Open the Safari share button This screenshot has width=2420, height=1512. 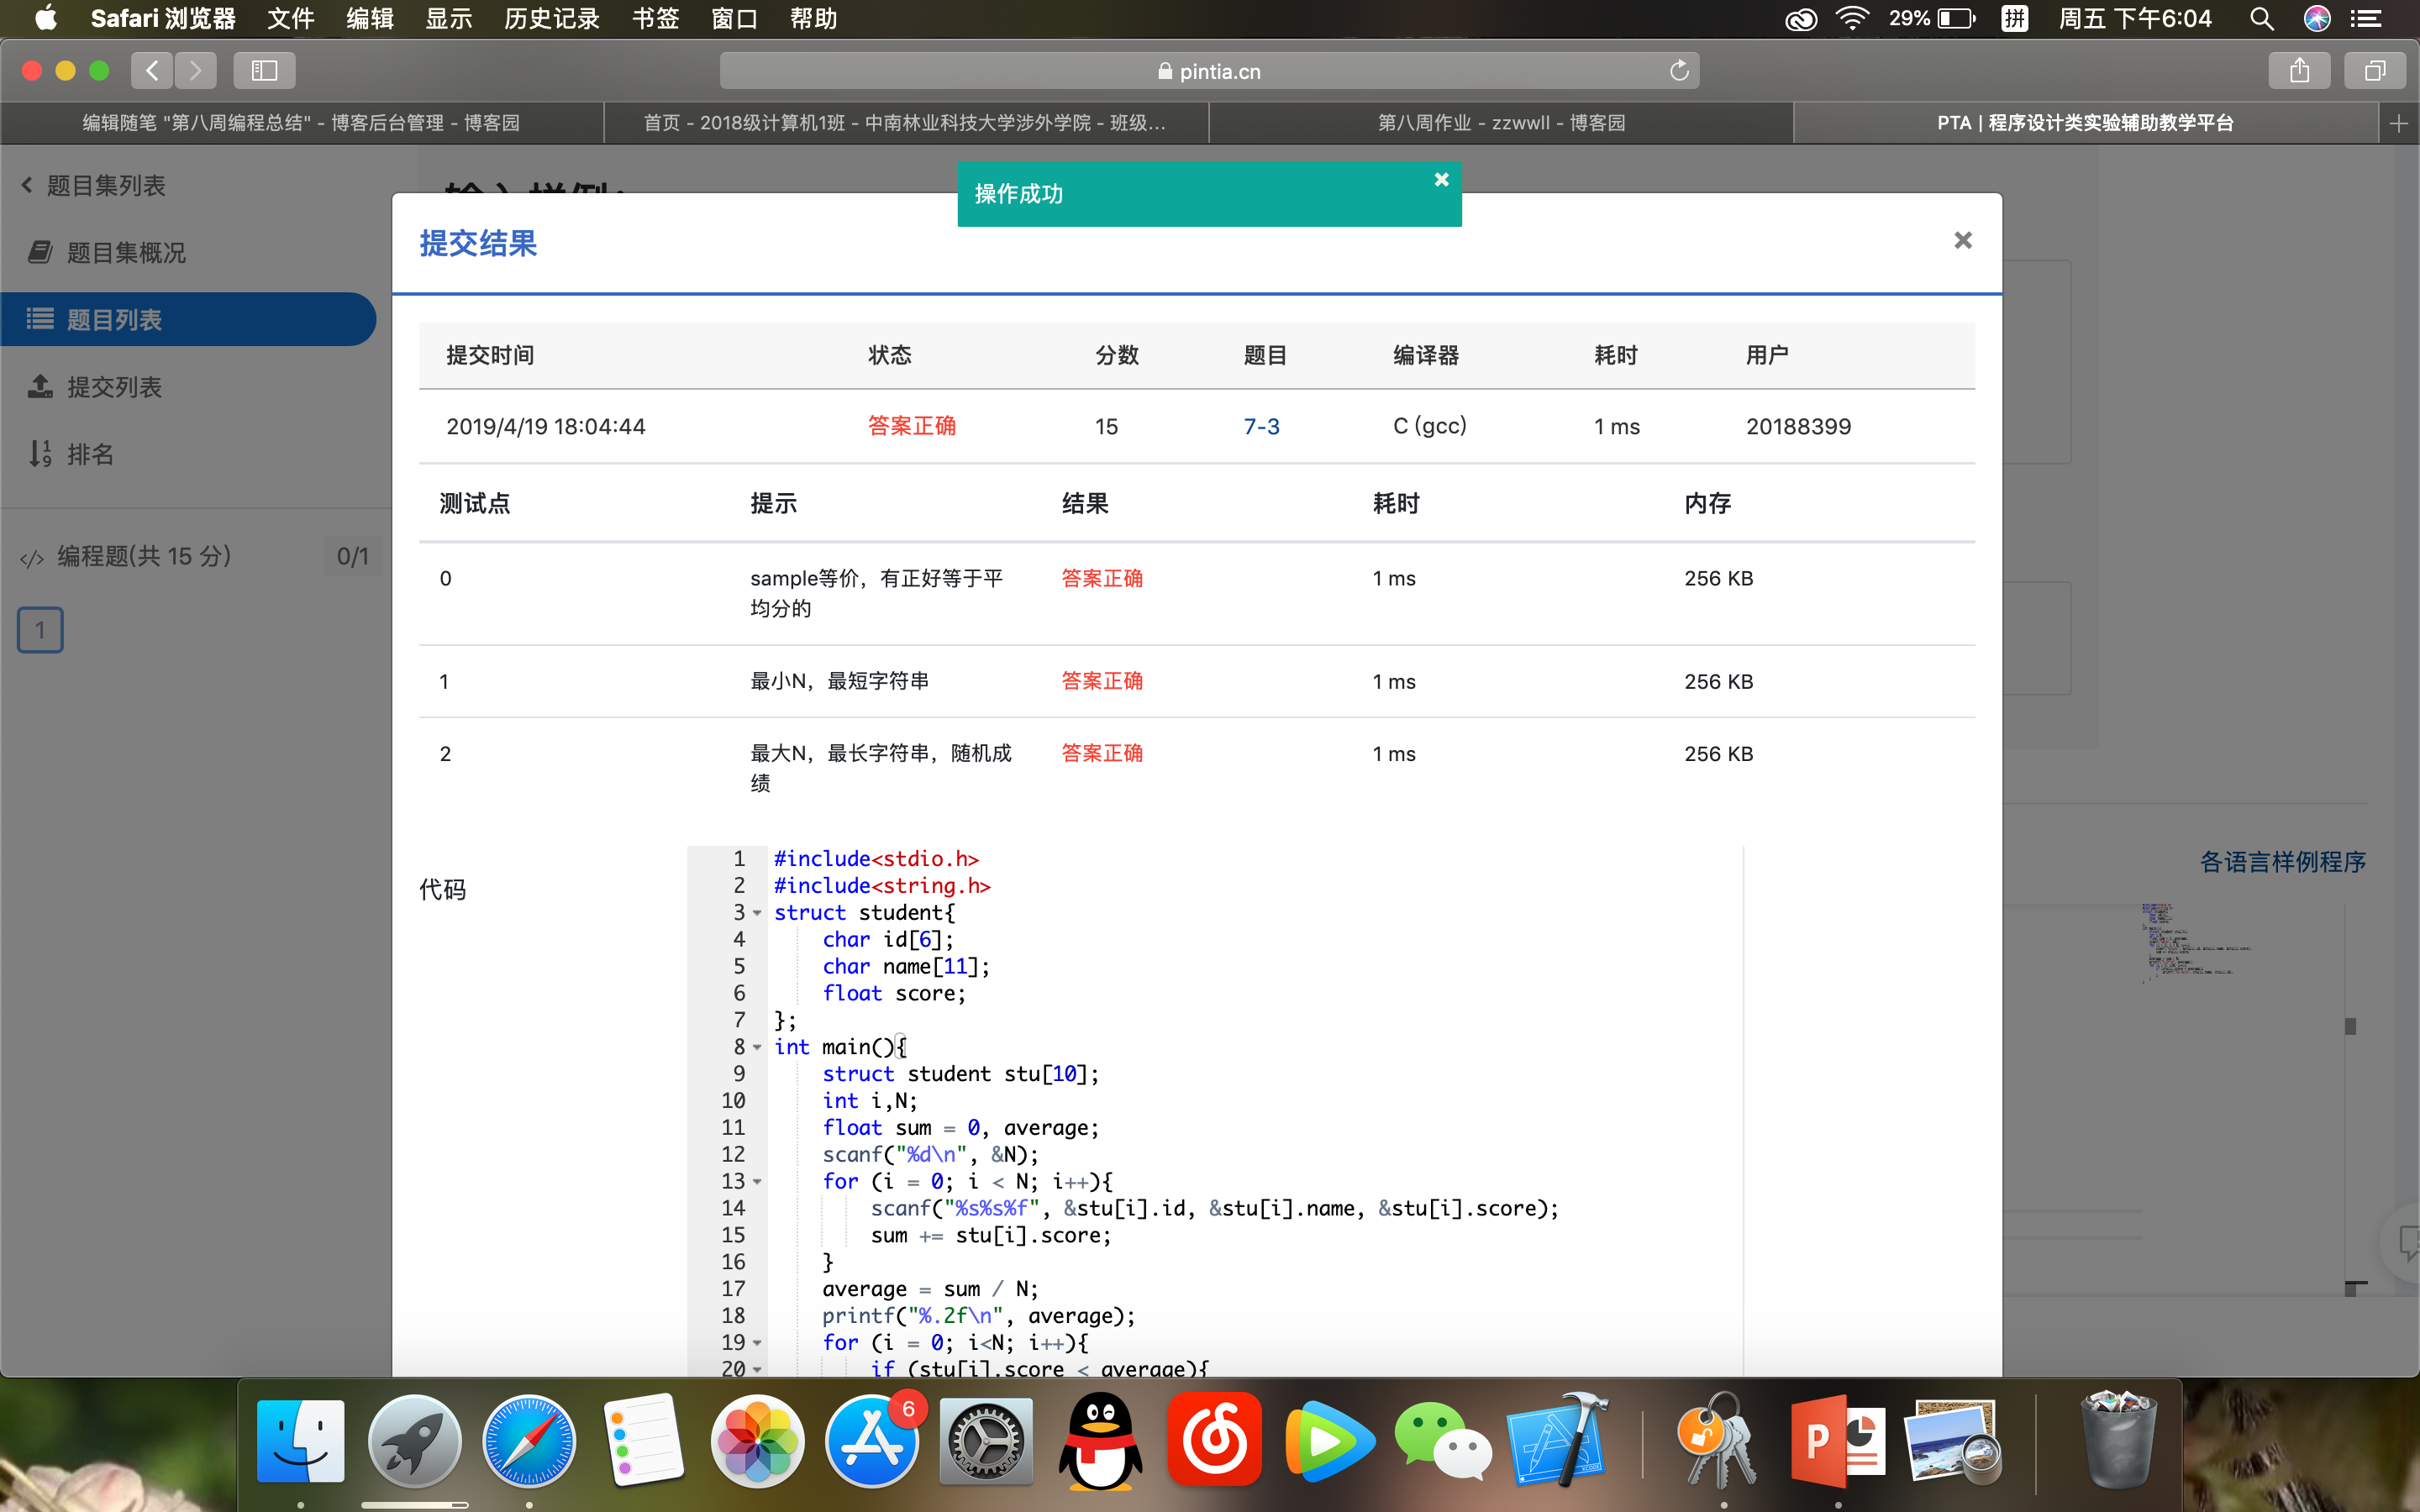2299,70
